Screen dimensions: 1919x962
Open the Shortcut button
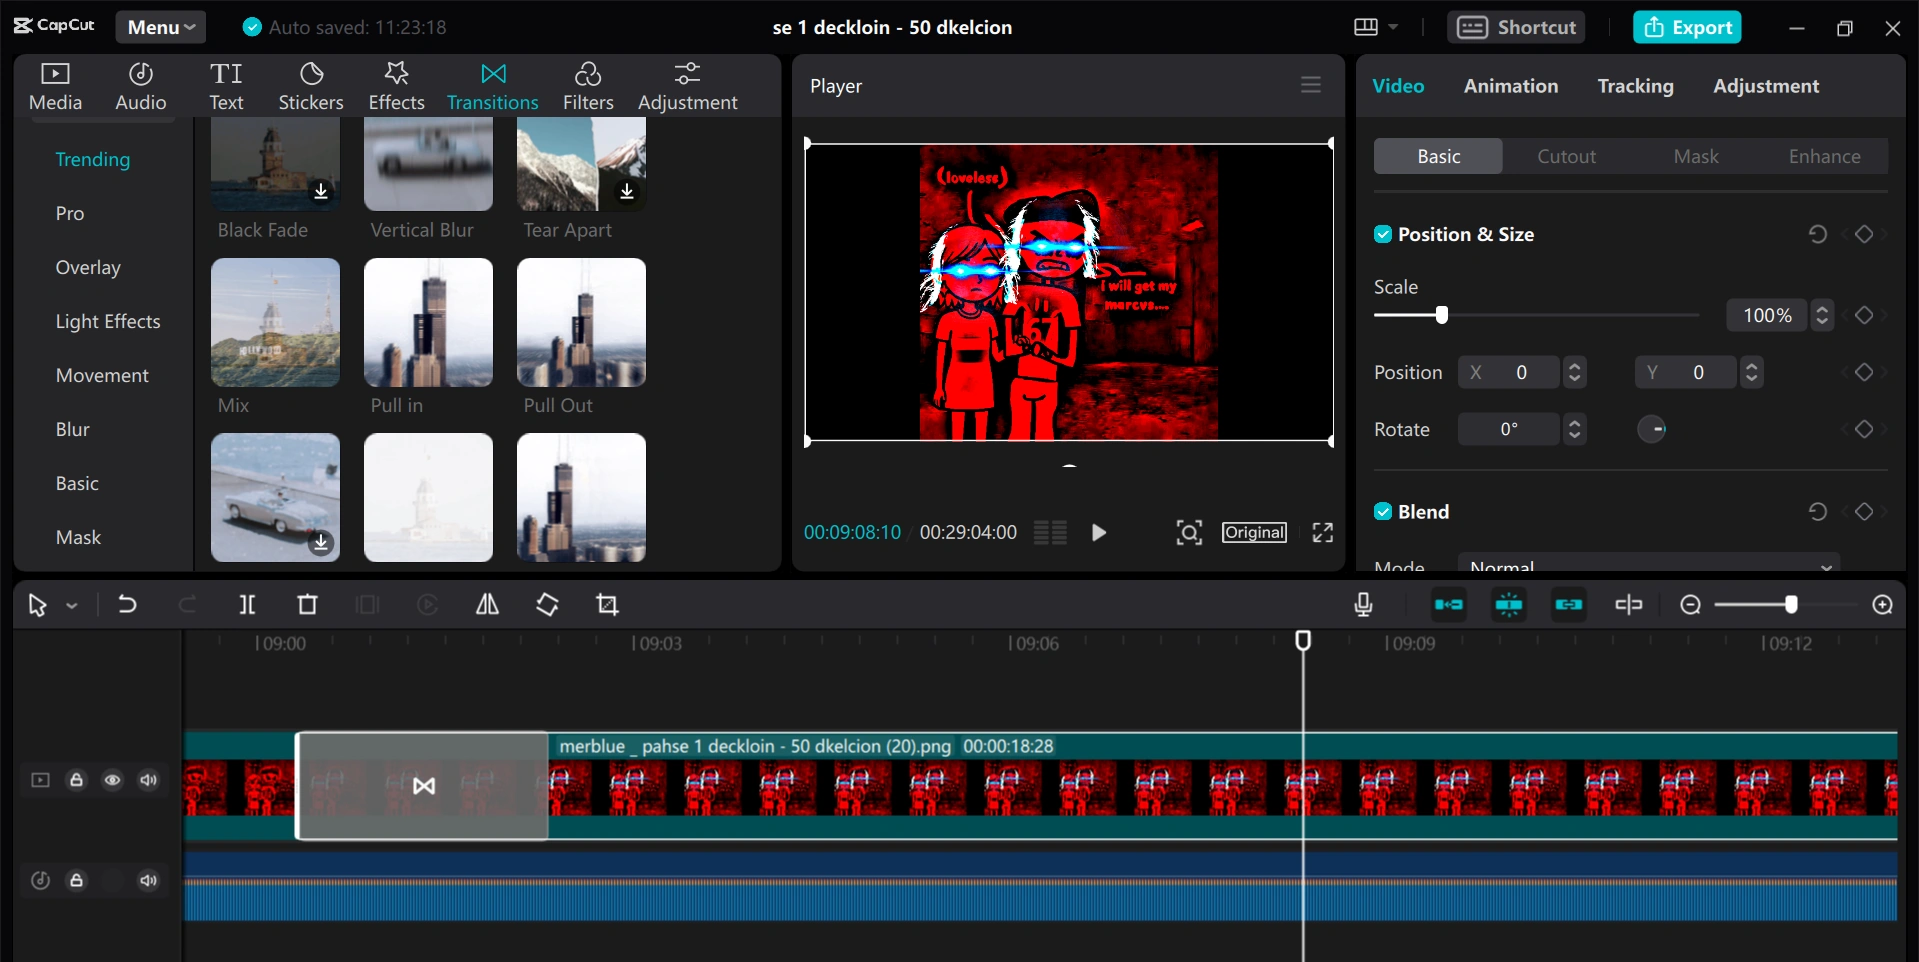[x=1516, y=27]
